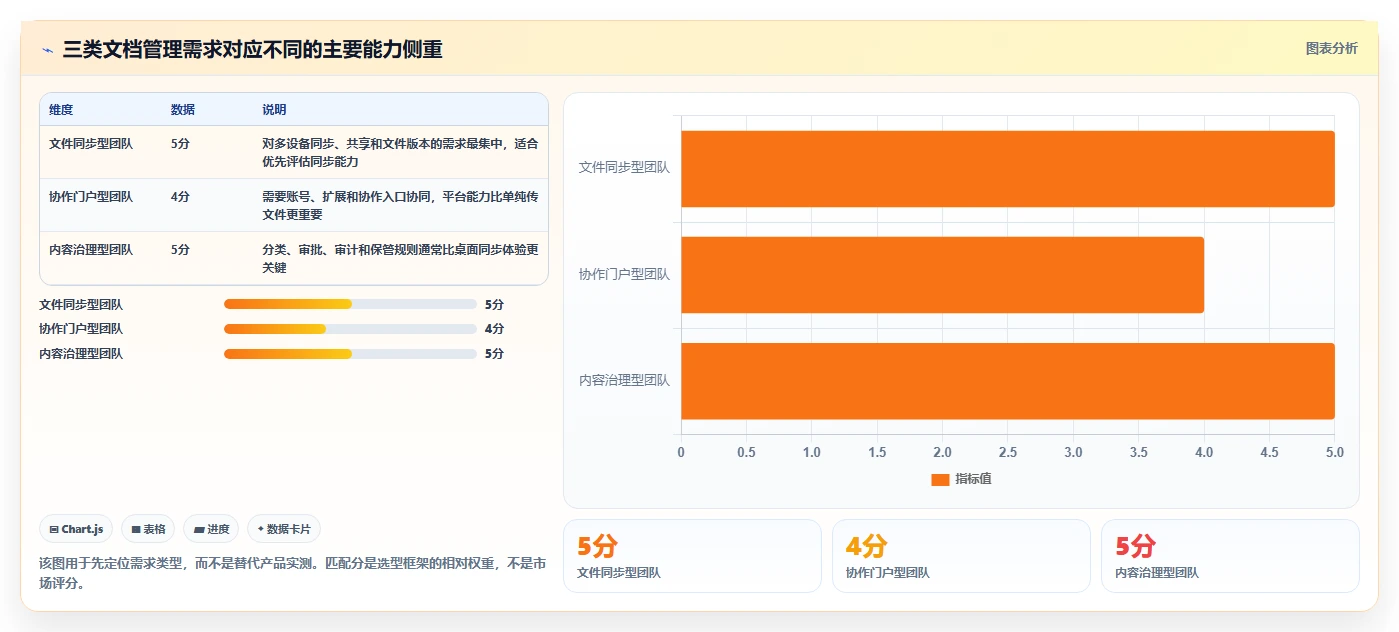Click the lightning icon beside the title
The width and height of the screenshot is (1399, 632).
coord(48,50)
